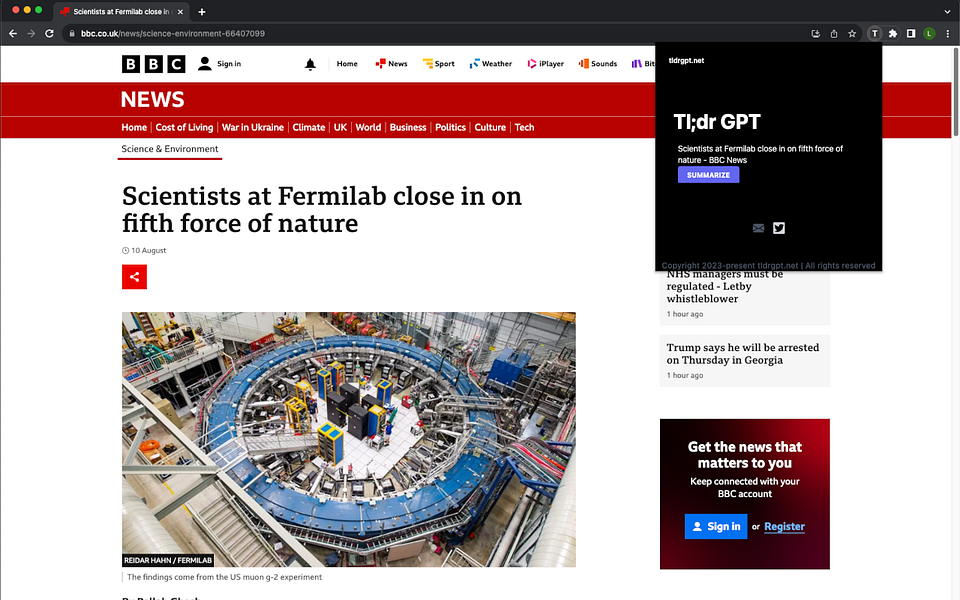Viewport: 960px width, 600px height.
Task: Click the NEWS banner title
Action: [x=152, y=99]
